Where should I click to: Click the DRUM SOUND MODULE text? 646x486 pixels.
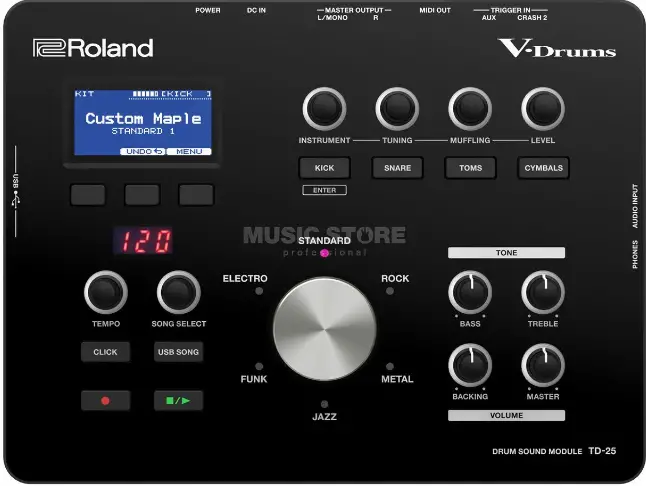coord(537,451)
